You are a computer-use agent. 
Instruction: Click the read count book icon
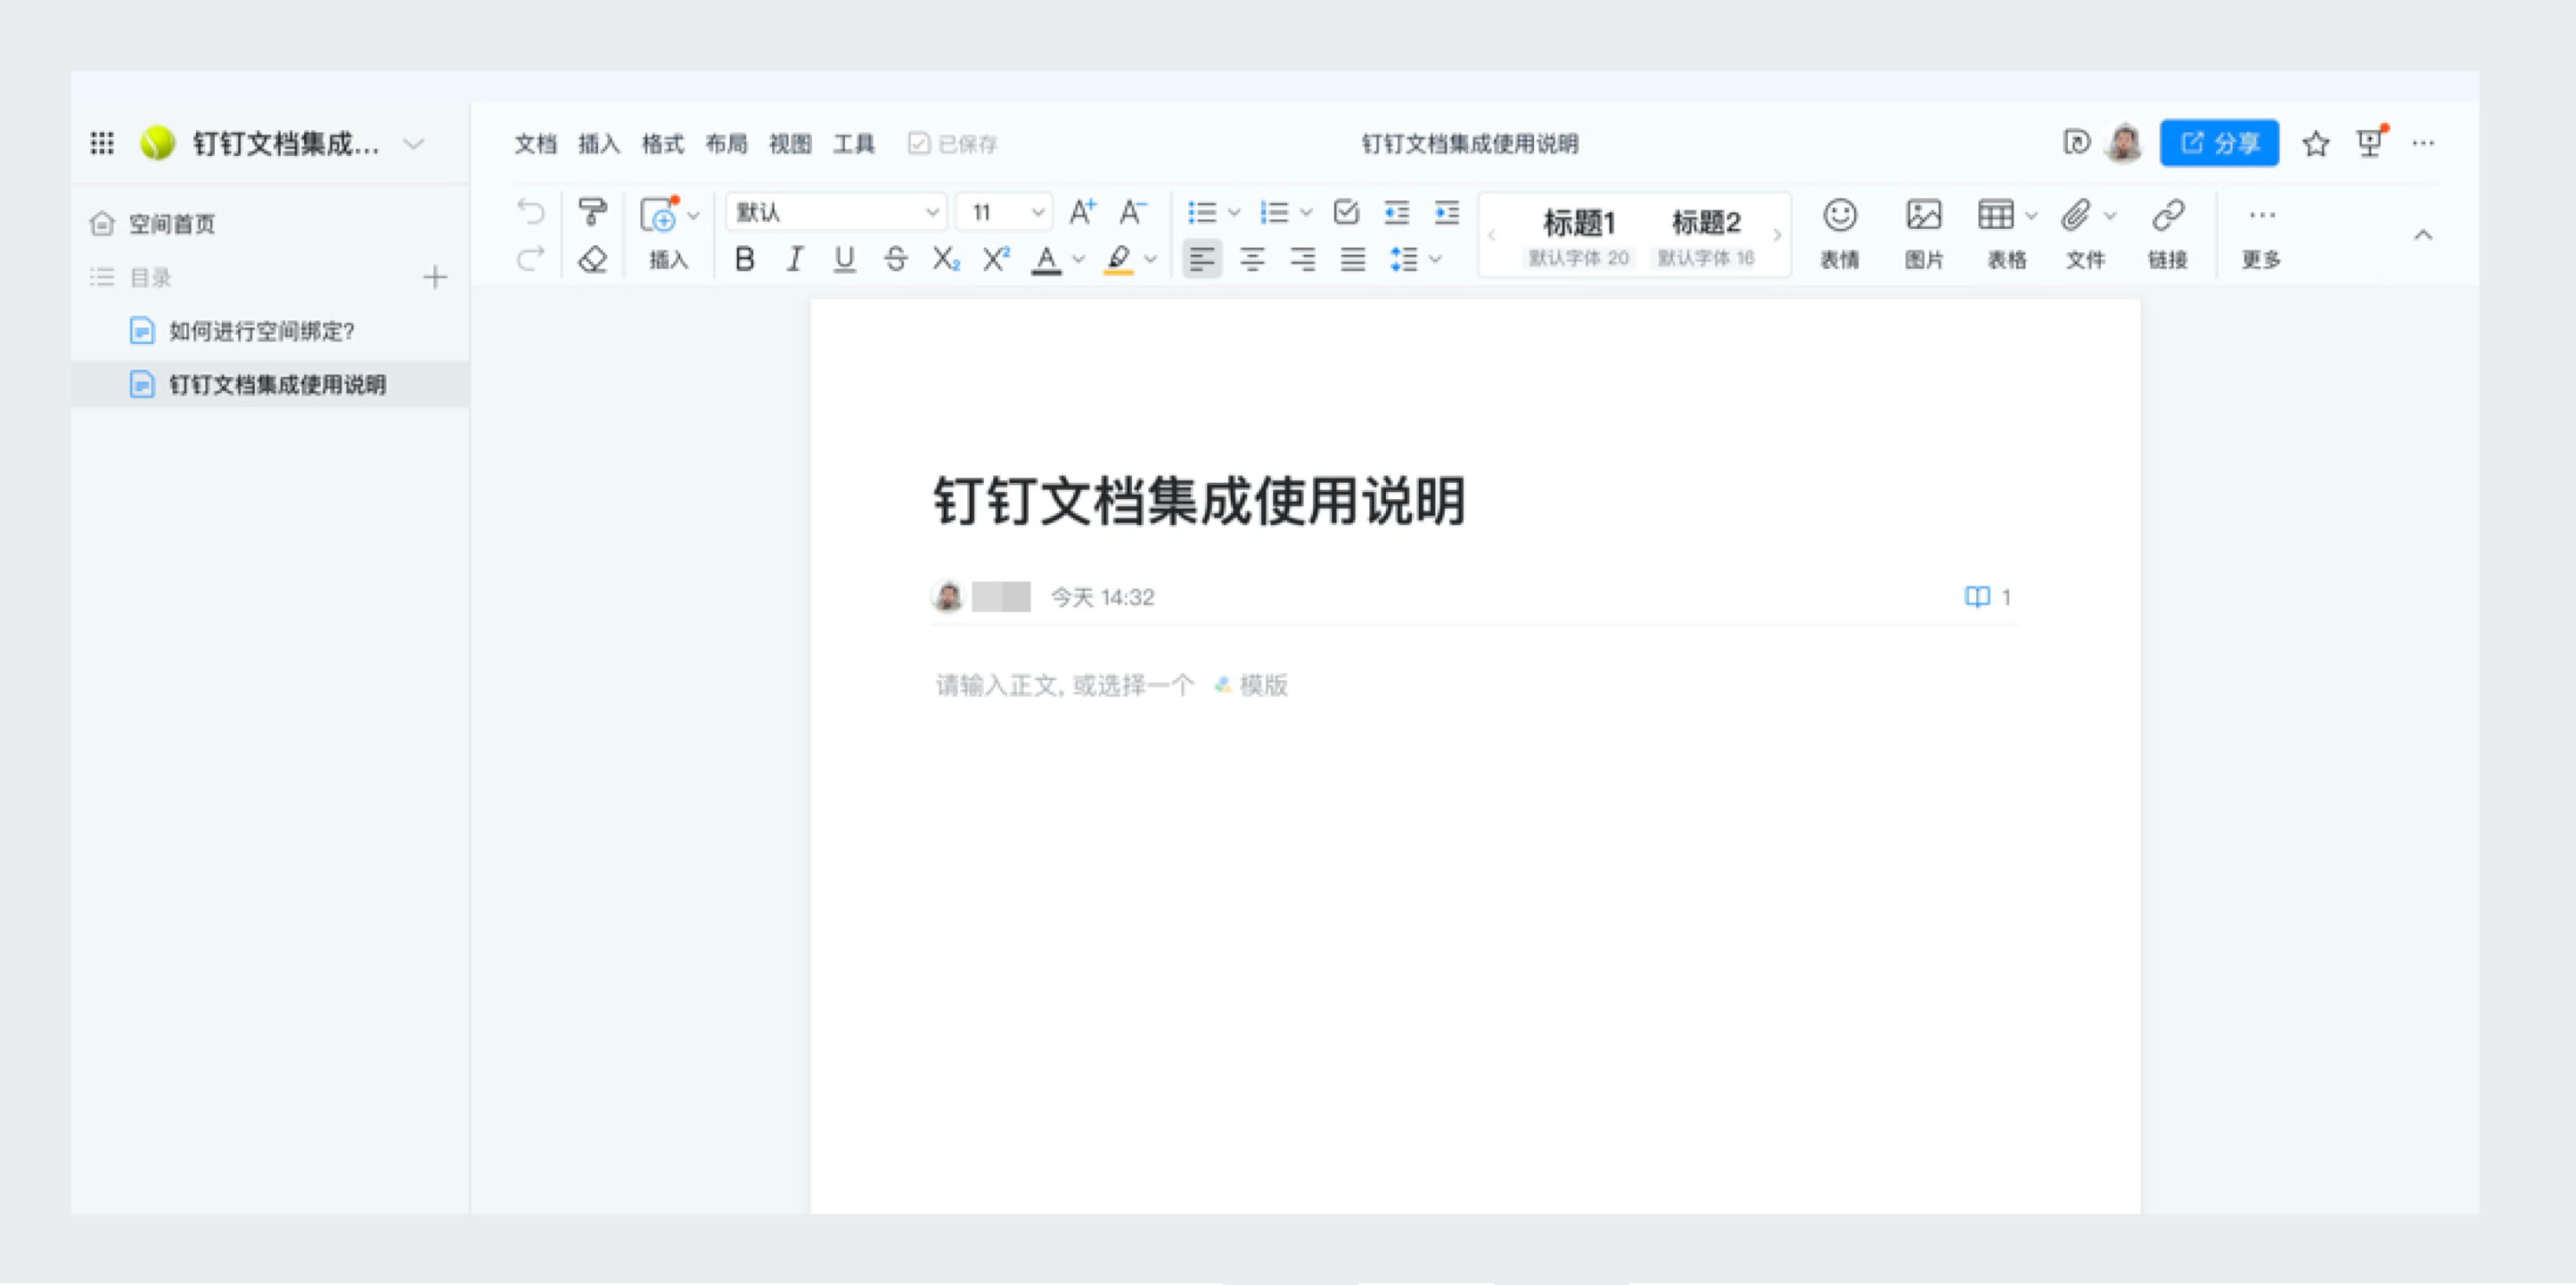[1977, 597]
